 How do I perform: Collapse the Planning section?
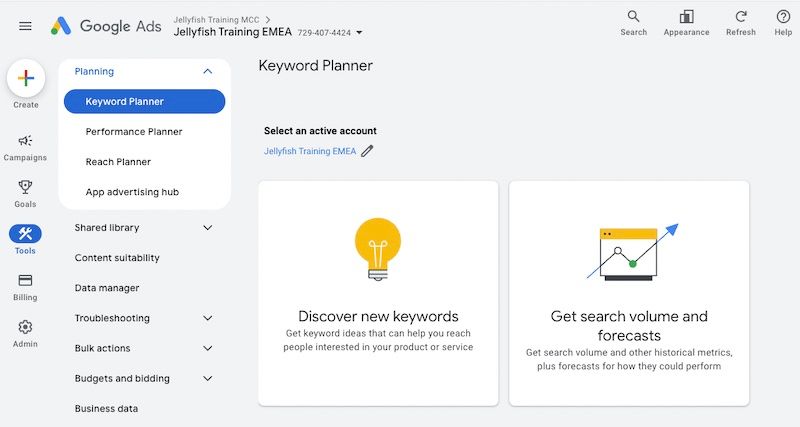tap(207, 72)
